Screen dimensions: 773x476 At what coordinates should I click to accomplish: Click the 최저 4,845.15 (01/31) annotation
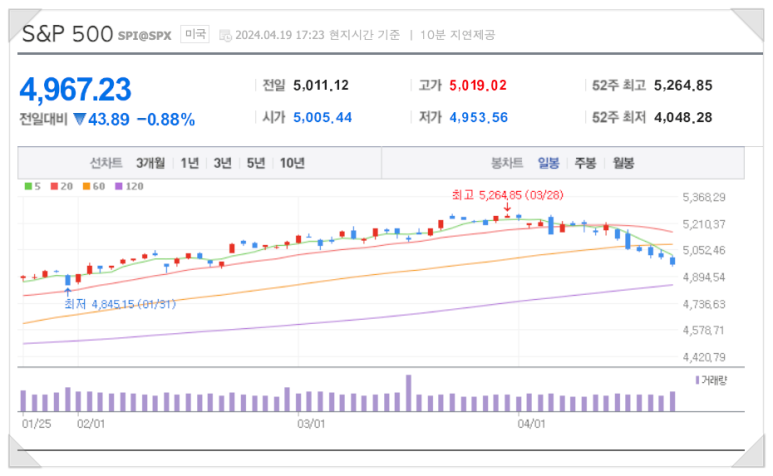pos(120,305)
